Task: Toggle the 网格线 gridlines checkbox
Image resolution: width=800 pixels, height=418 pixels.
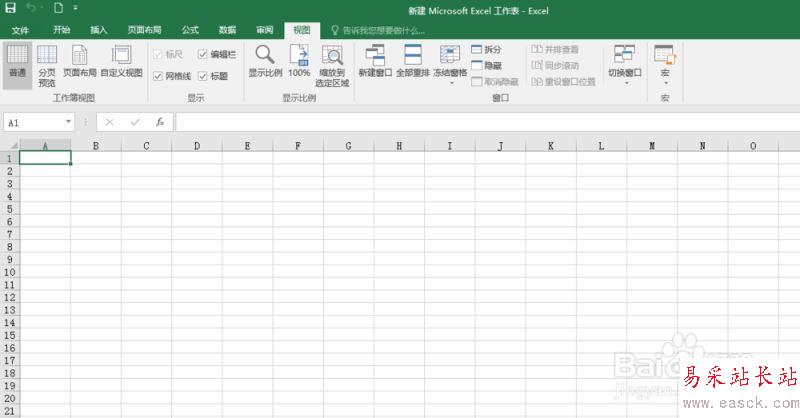Action: 158,76
